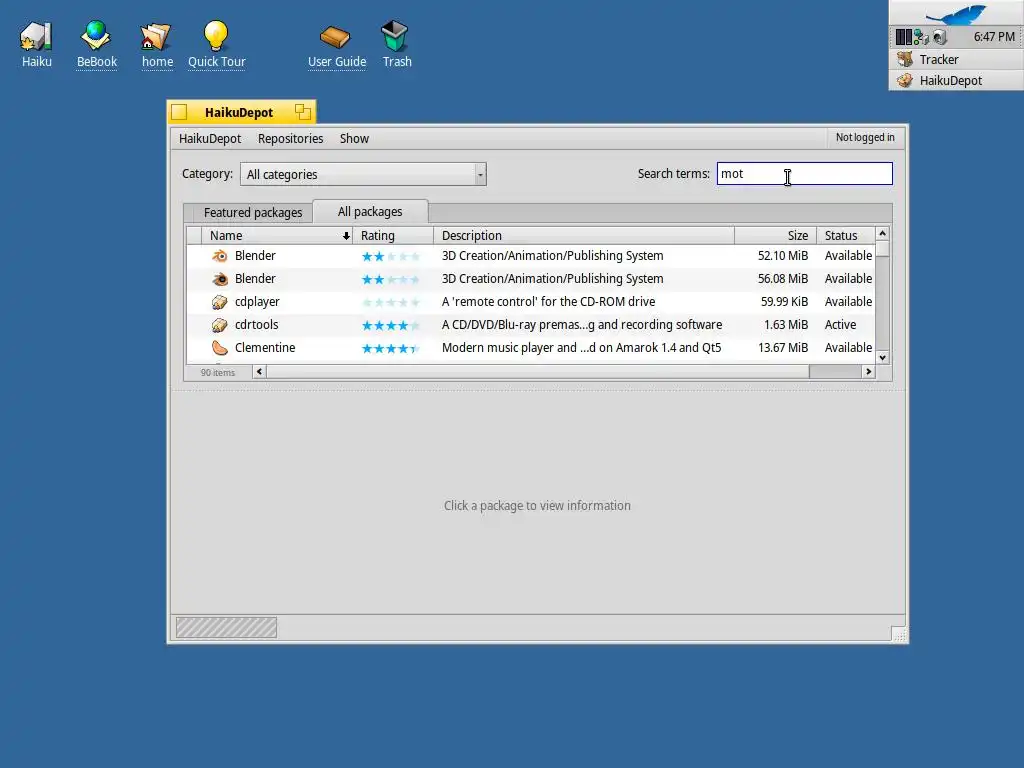This screenshot has height=768, width=1024.
Task: Switch to HaikuDepot in the Deskbar
Action: pos(956,80)
